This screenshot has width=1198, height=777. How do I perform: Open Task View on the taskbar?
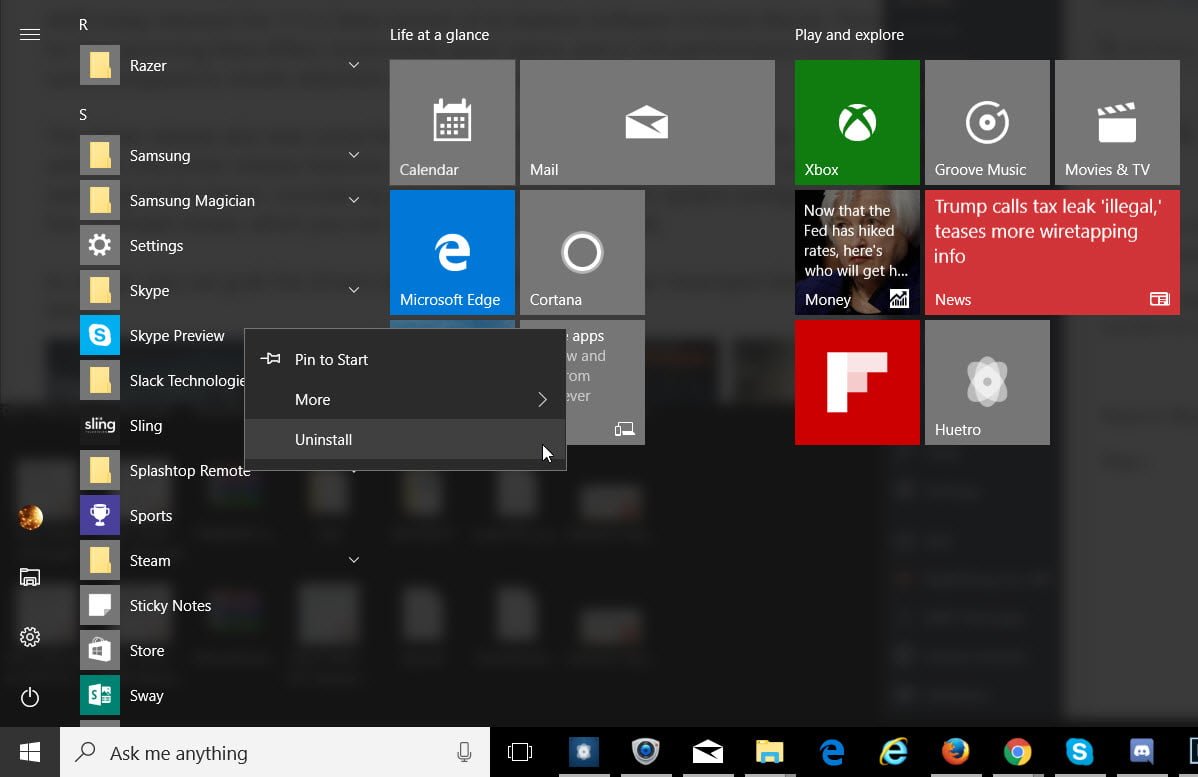(x=520, y=753)
